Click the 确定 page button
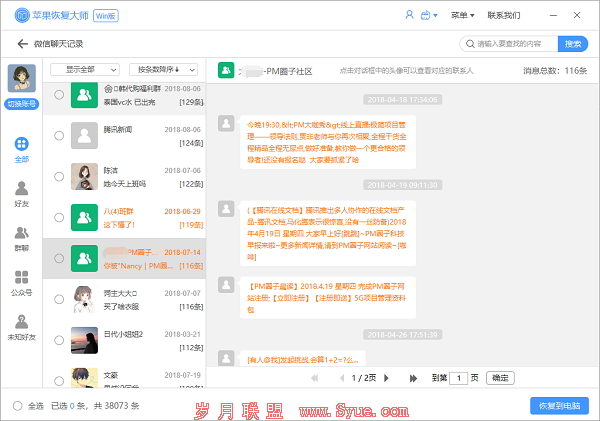This screenshot has height=421, width=600. (500, 378)
